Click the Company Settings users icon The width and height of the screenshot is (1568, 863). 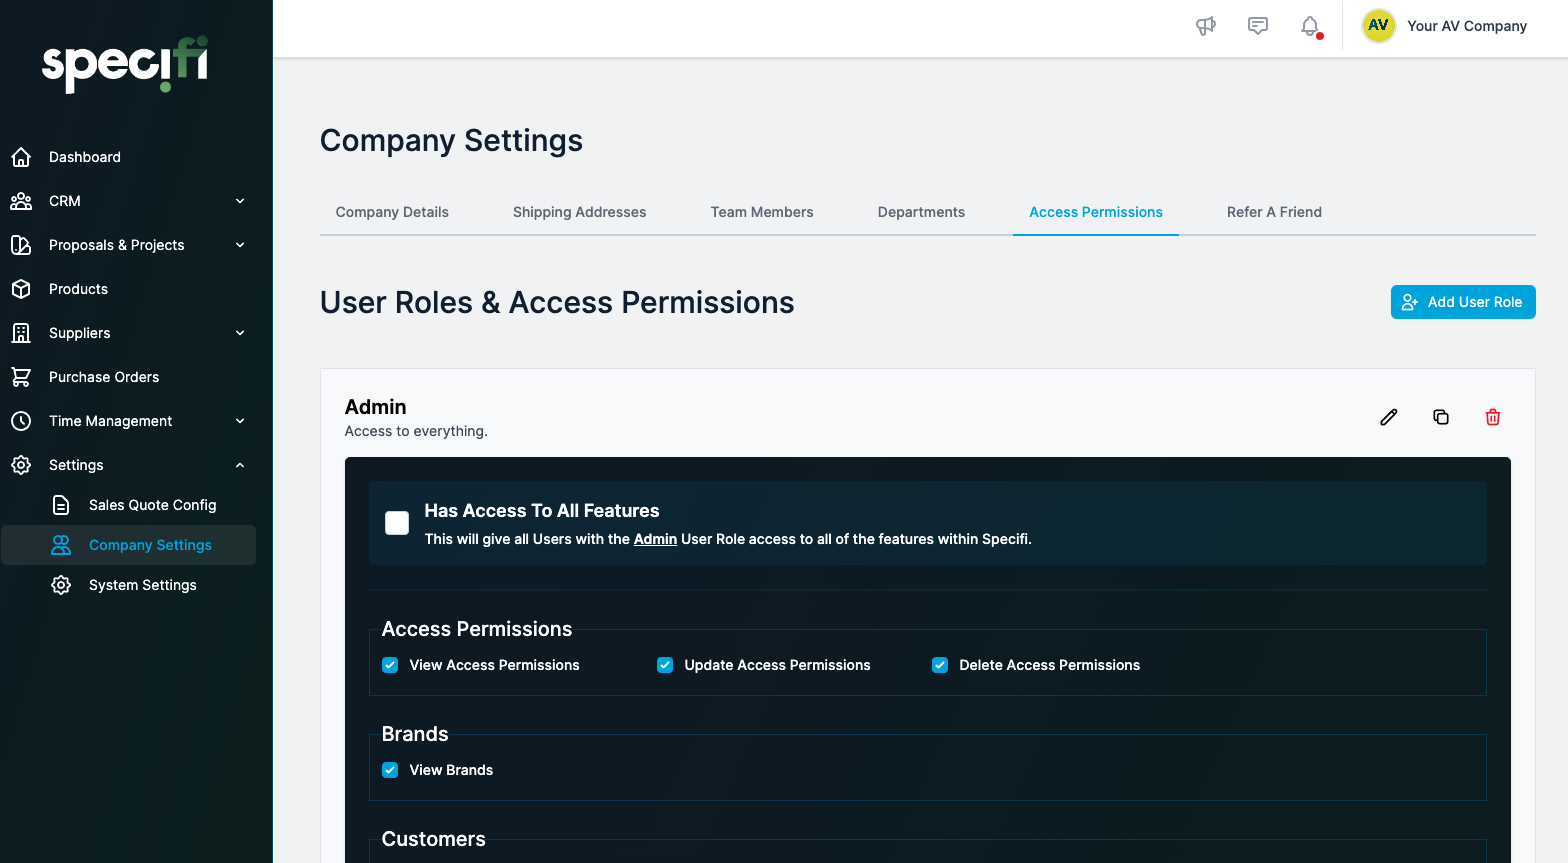pyautogui.click(x=61, y=545)
